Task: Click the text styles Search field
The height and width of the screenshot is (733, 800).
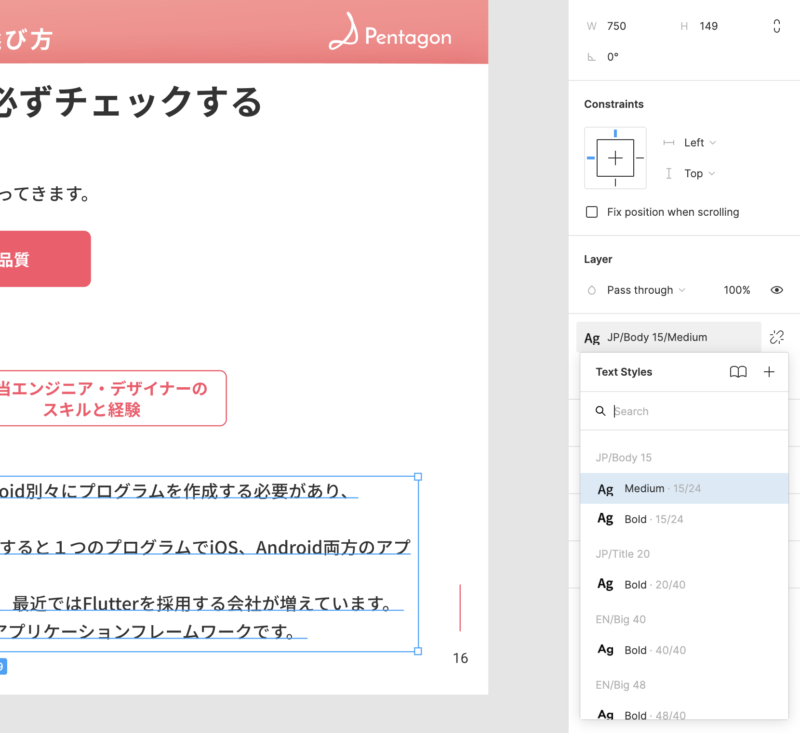Action: (690, 411)
